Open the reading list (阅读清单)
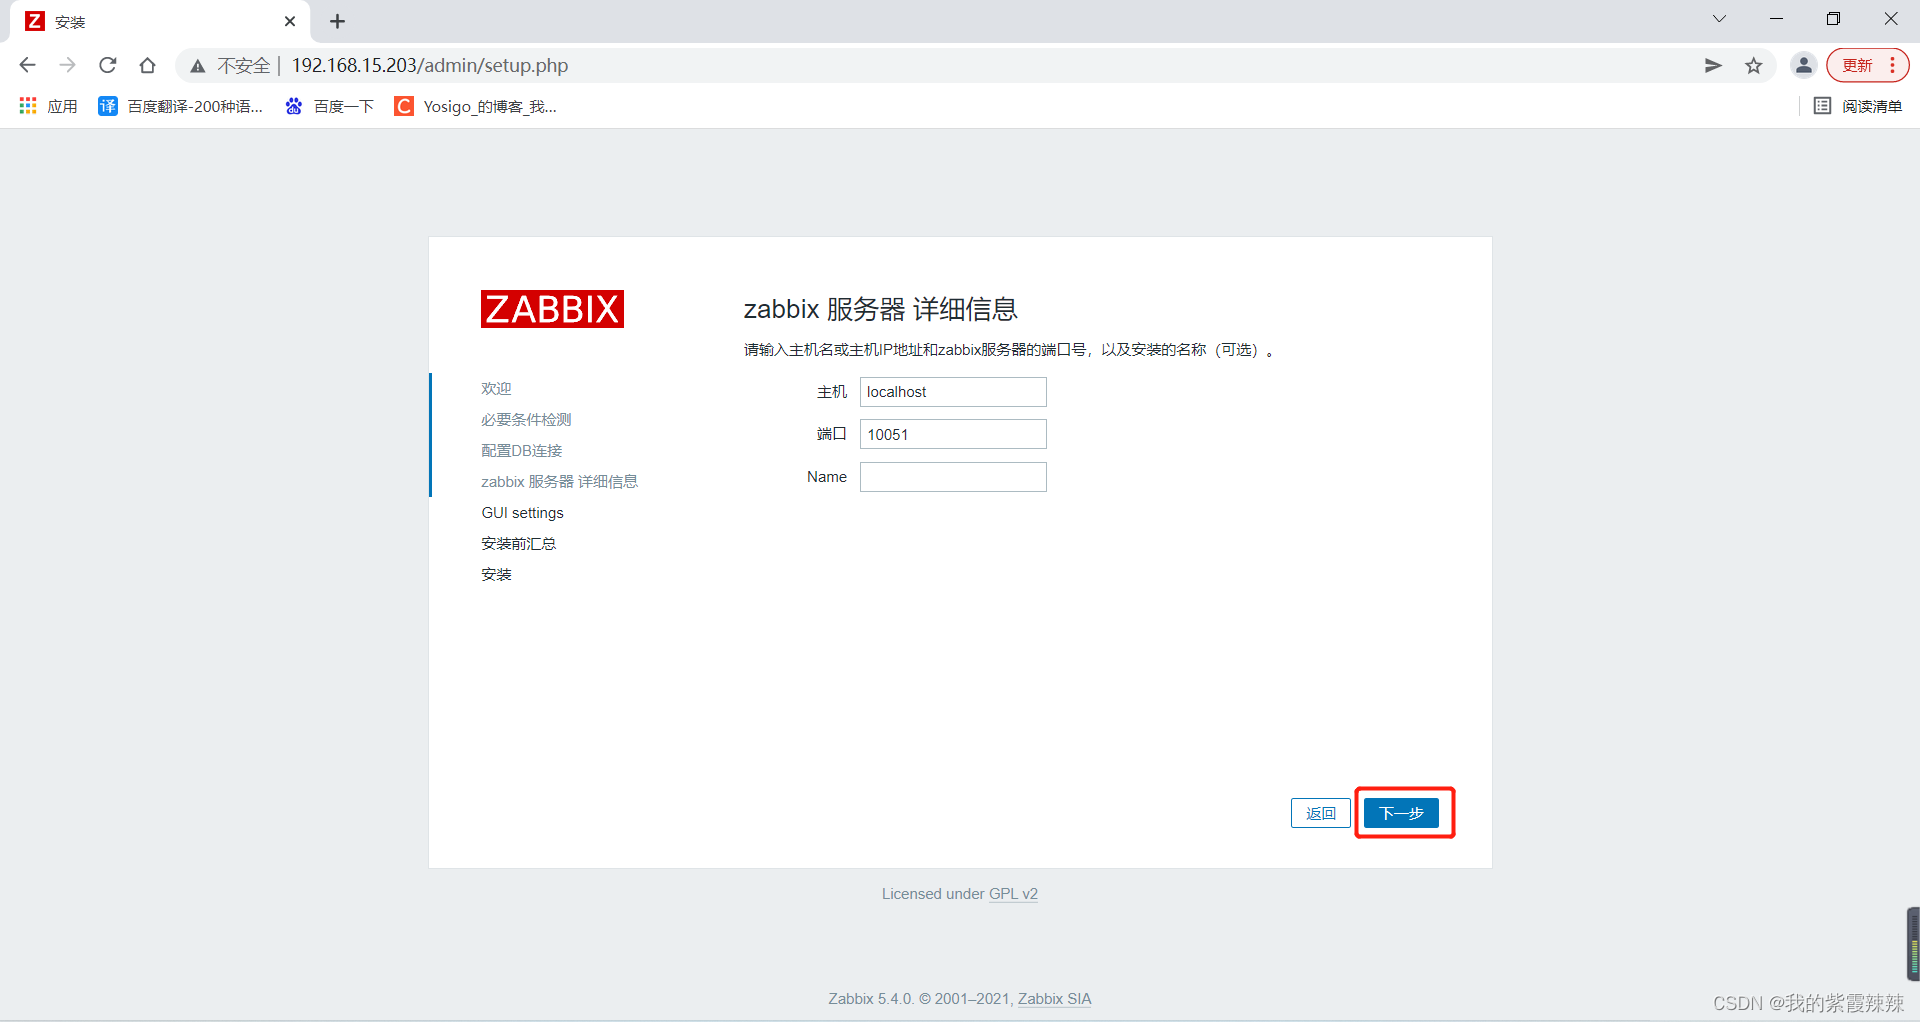This screenshot has width=1920, height=1022. [1858, 106]
